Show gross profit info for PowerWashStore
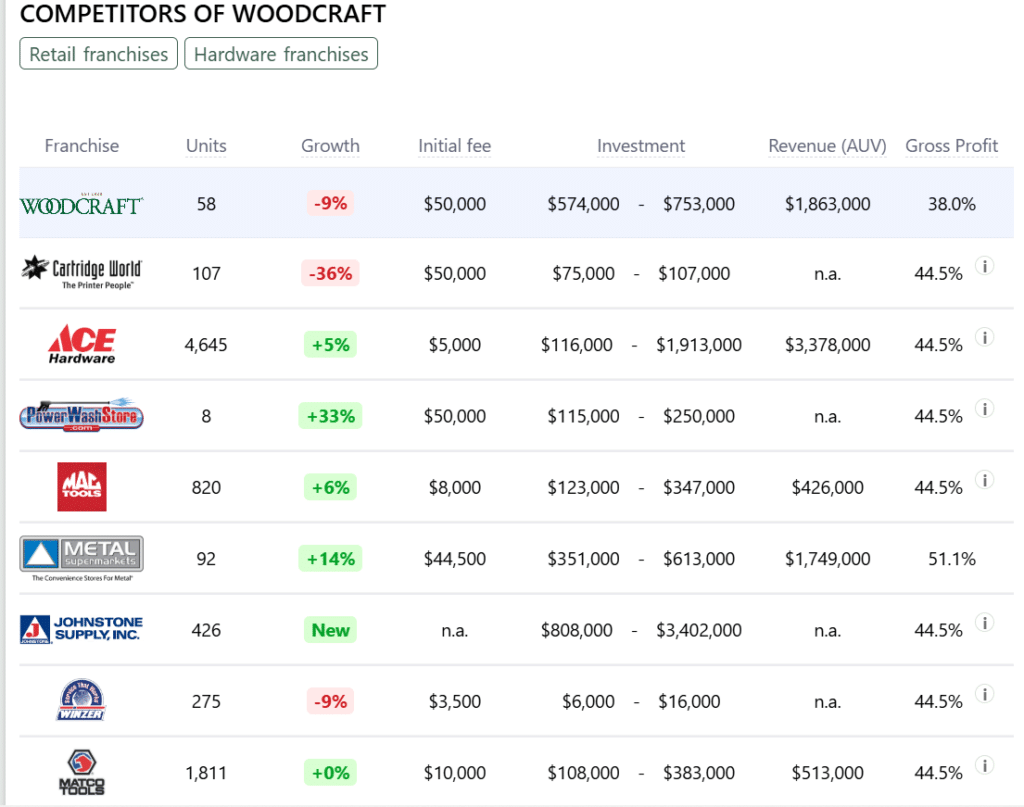Screen dimensions: 1024x807 (x=985, y=408)
